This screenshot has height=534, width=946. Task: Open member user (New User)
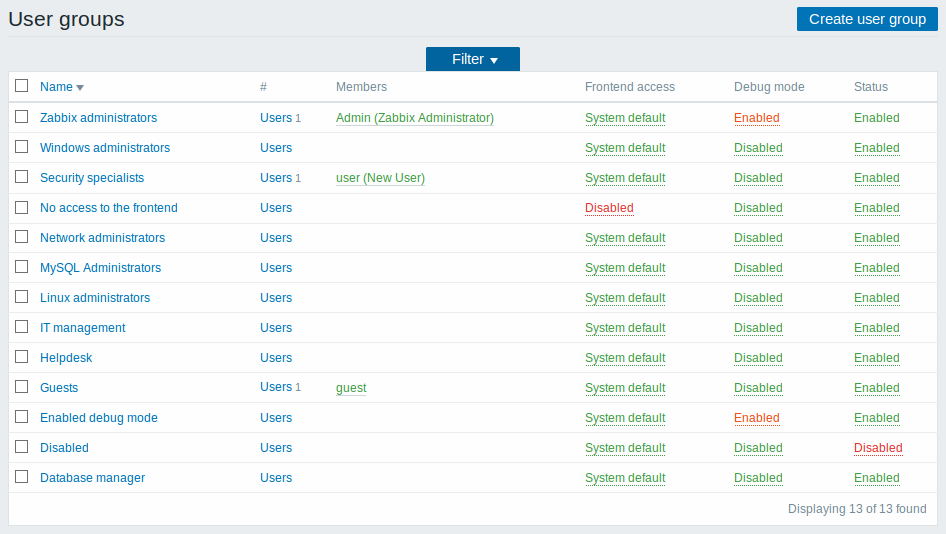pyautogui.click(x=380, y=178)
